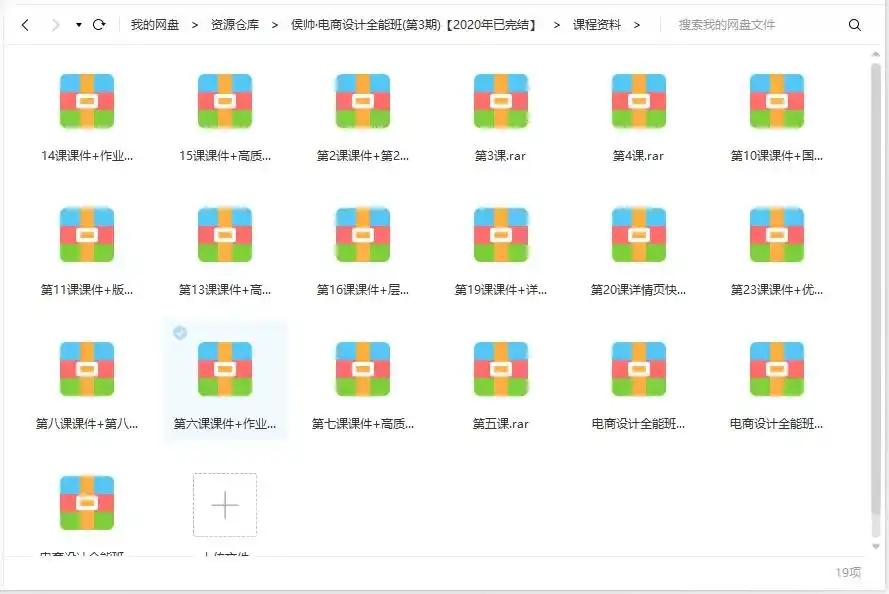Select the 14课课件+作业 archive icon
Viewport: 889px width, 594px height.
coord(87,101)
